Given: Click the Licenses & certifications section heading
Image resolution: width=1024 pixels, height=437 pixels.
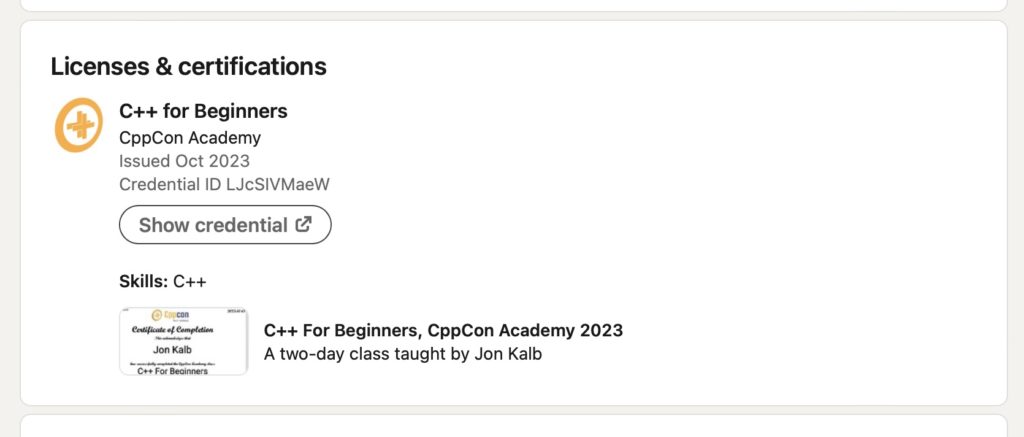Looking at the screenshot, I should (x=188, y=67).
